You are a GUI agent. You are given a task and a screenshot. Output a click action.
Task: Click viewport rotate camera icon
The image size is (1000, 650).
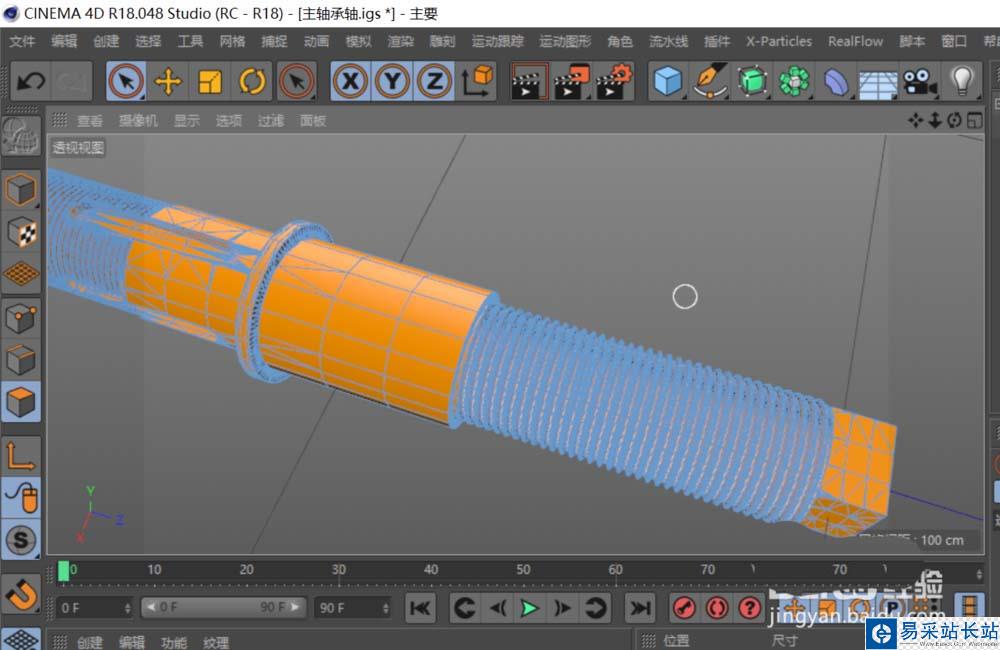point(955,120)
